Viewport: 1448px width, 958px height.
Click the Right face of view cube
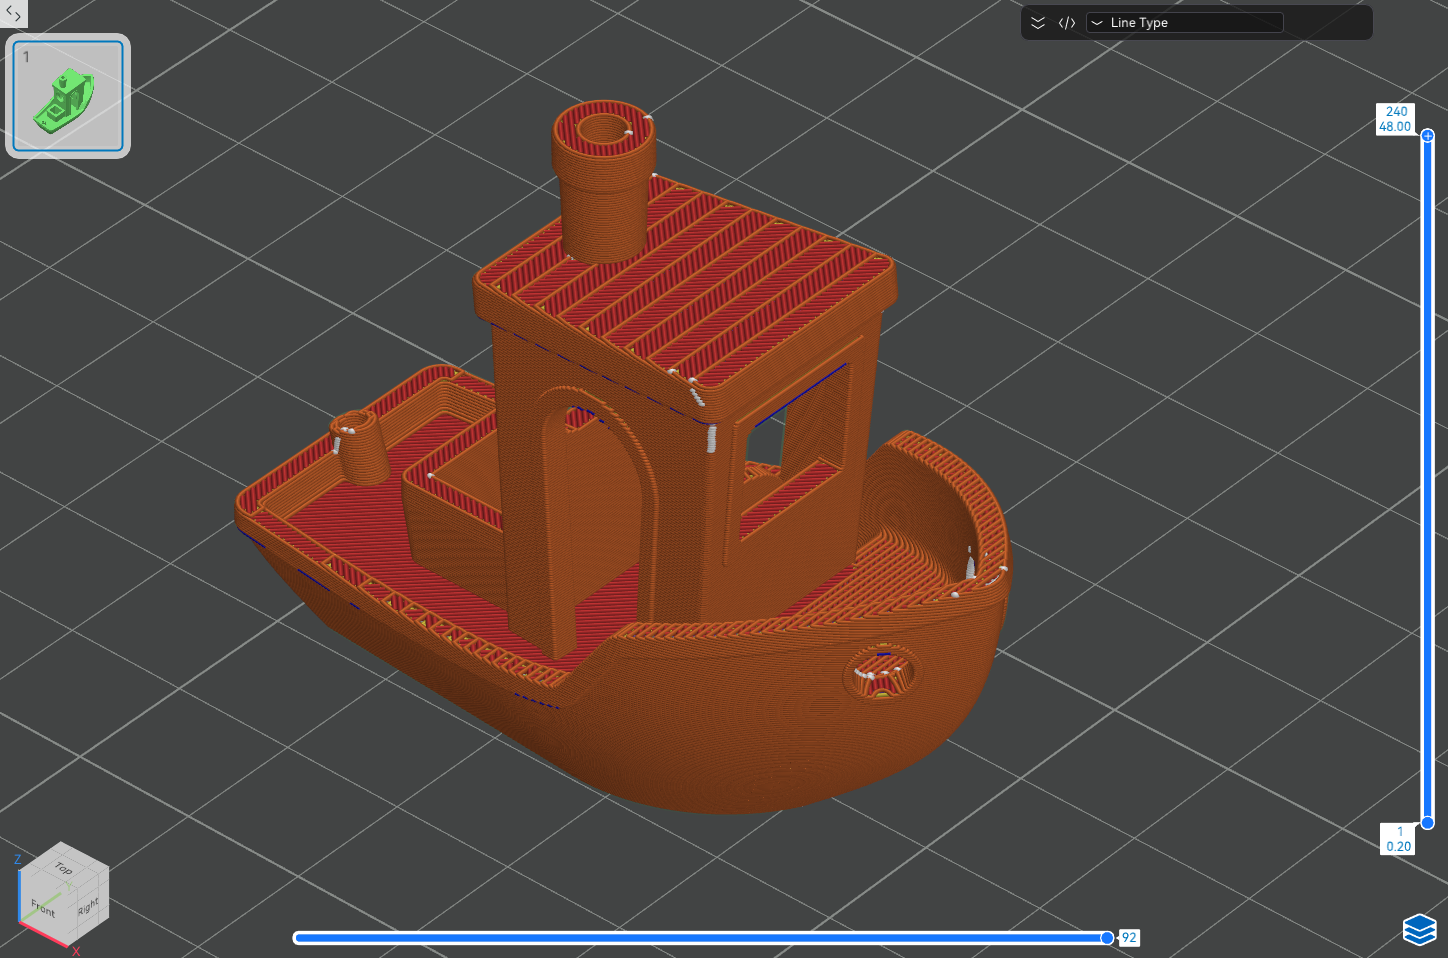(x=88, y=906)
